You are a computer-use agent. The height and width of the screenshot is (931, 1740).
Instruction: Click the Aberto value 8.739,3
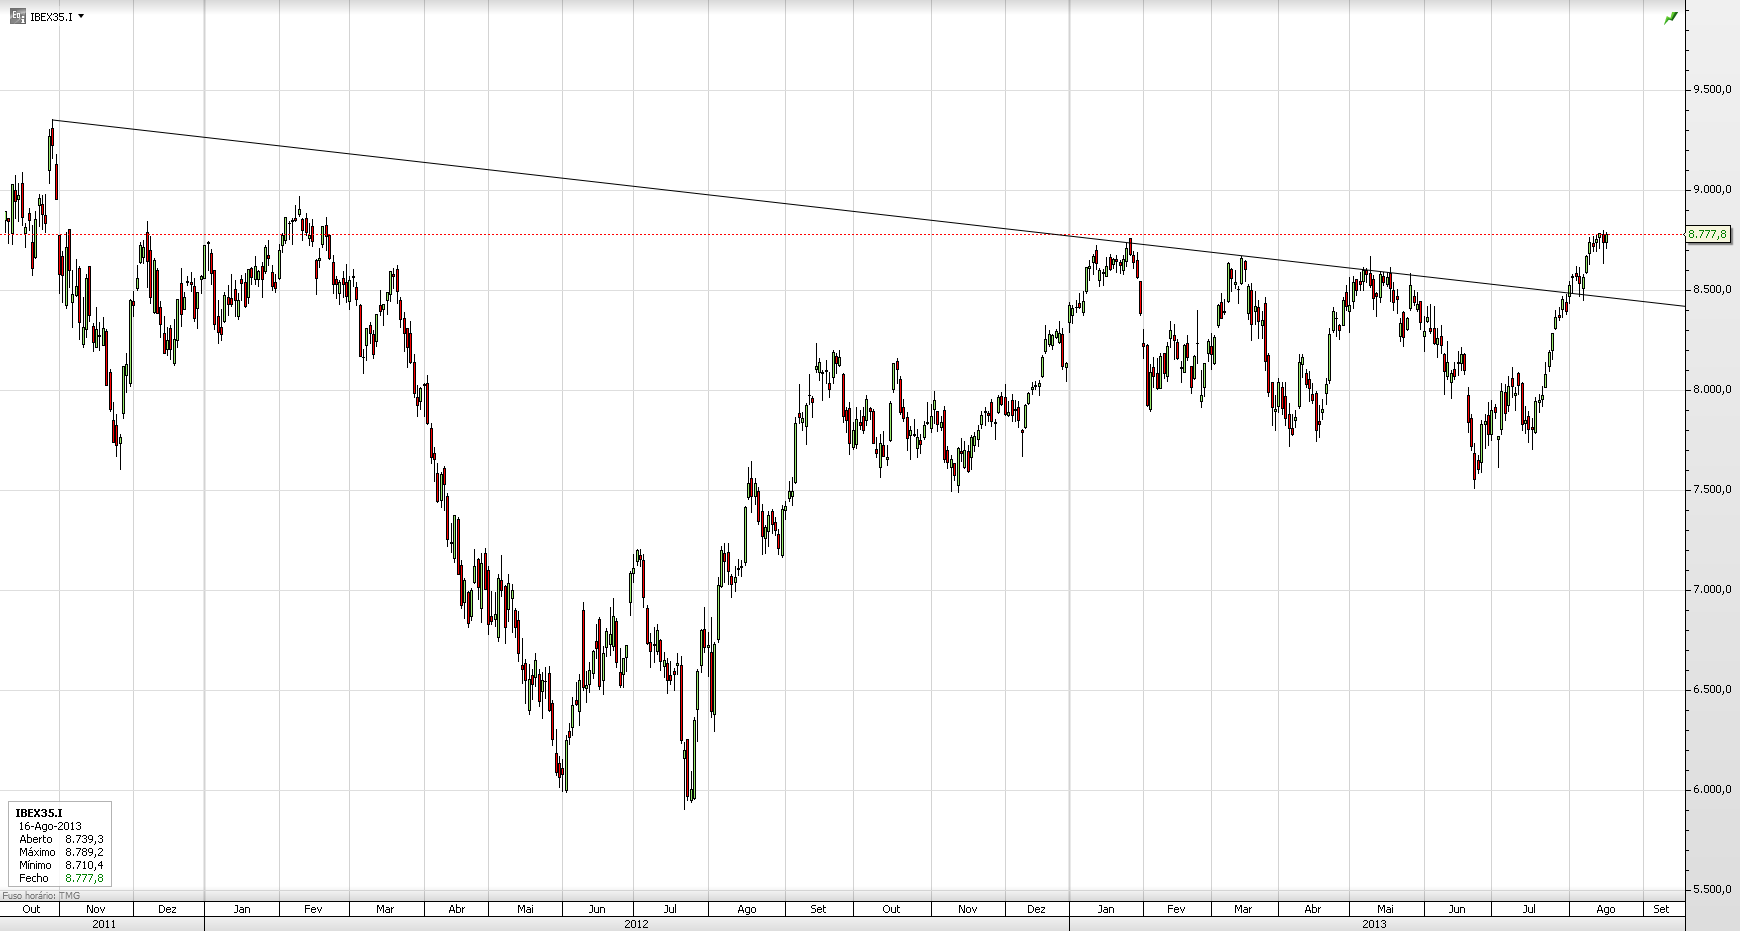[84, 840]
